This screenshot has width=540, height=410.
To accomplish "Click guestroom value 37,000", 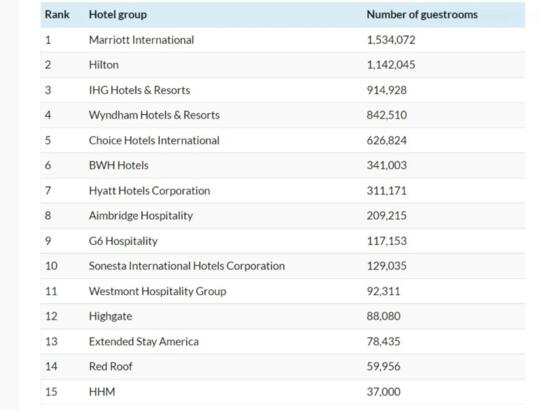I will click(383, 391).
